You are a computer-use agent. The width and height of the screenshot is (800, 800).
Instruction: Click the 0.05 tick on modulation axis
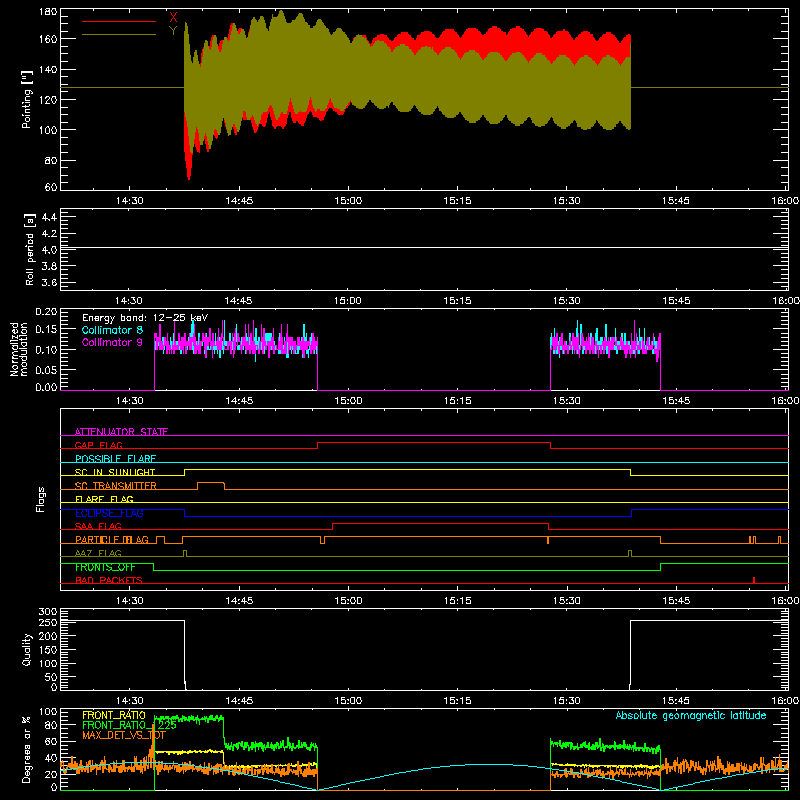click(x=46, y=369)
